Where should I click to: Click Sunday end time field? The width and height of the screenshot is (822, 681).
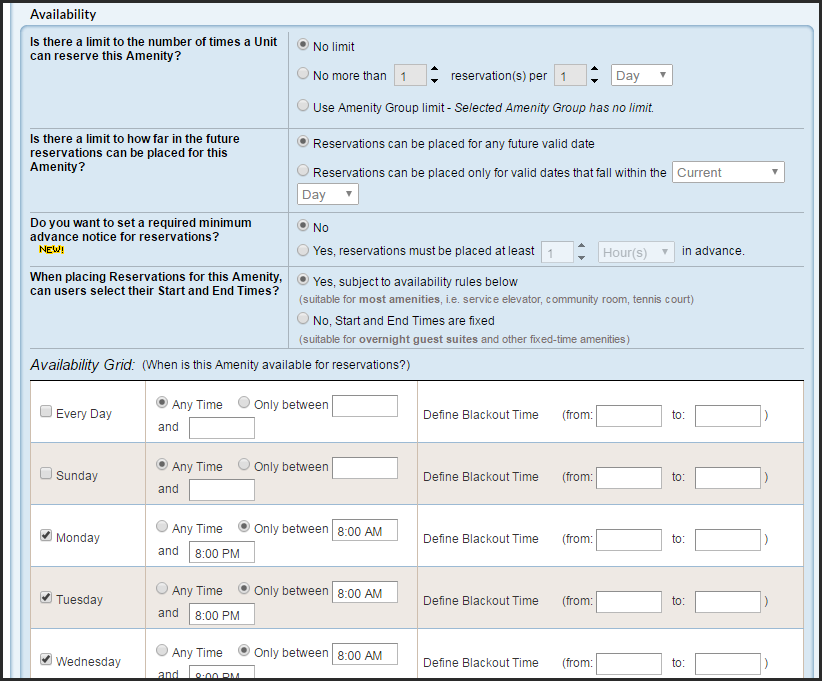point(222,490)
